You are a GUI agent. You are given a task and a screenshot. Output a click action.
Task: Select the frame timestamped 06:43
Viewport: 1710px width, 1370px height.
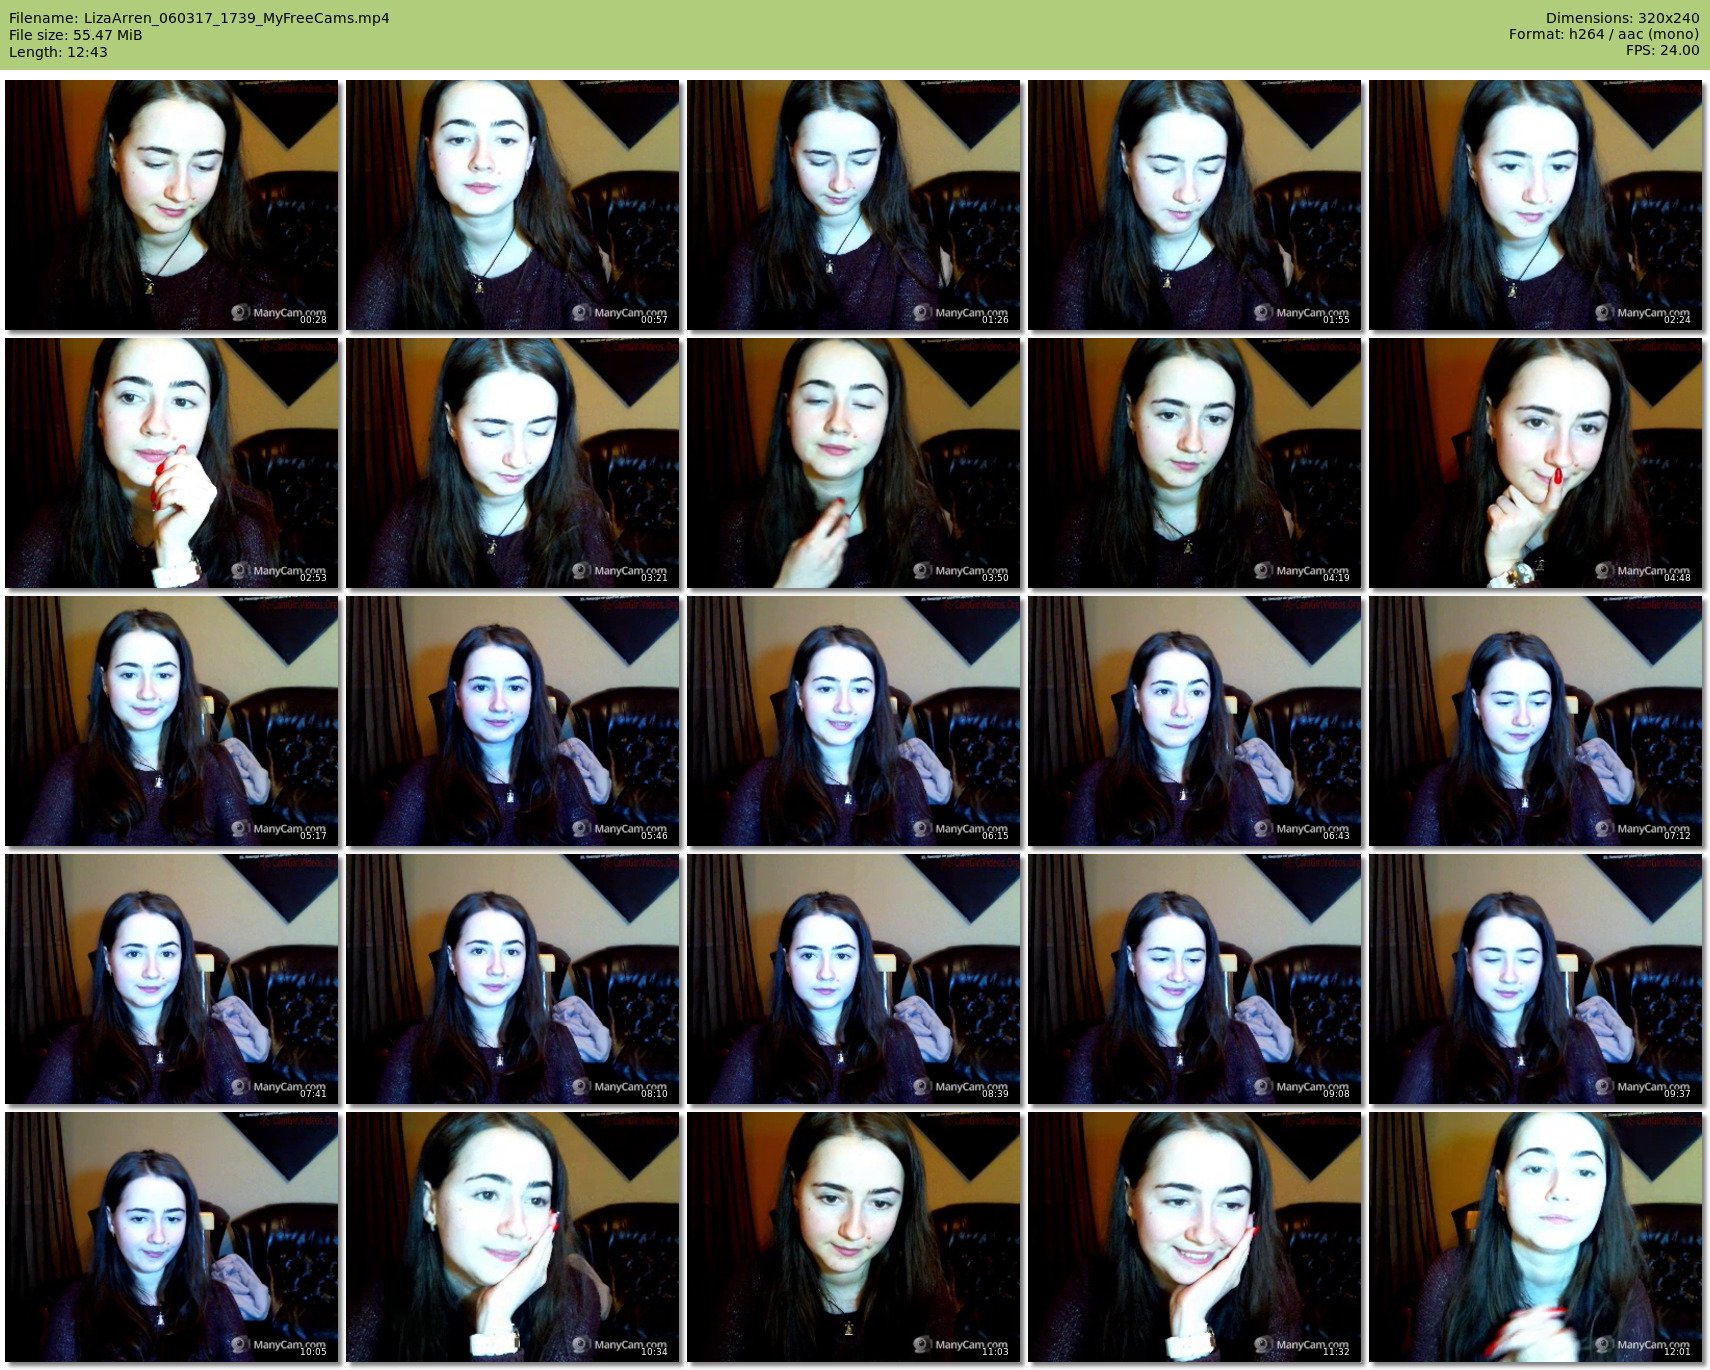pyautogui.click(x=1195, y=721)
